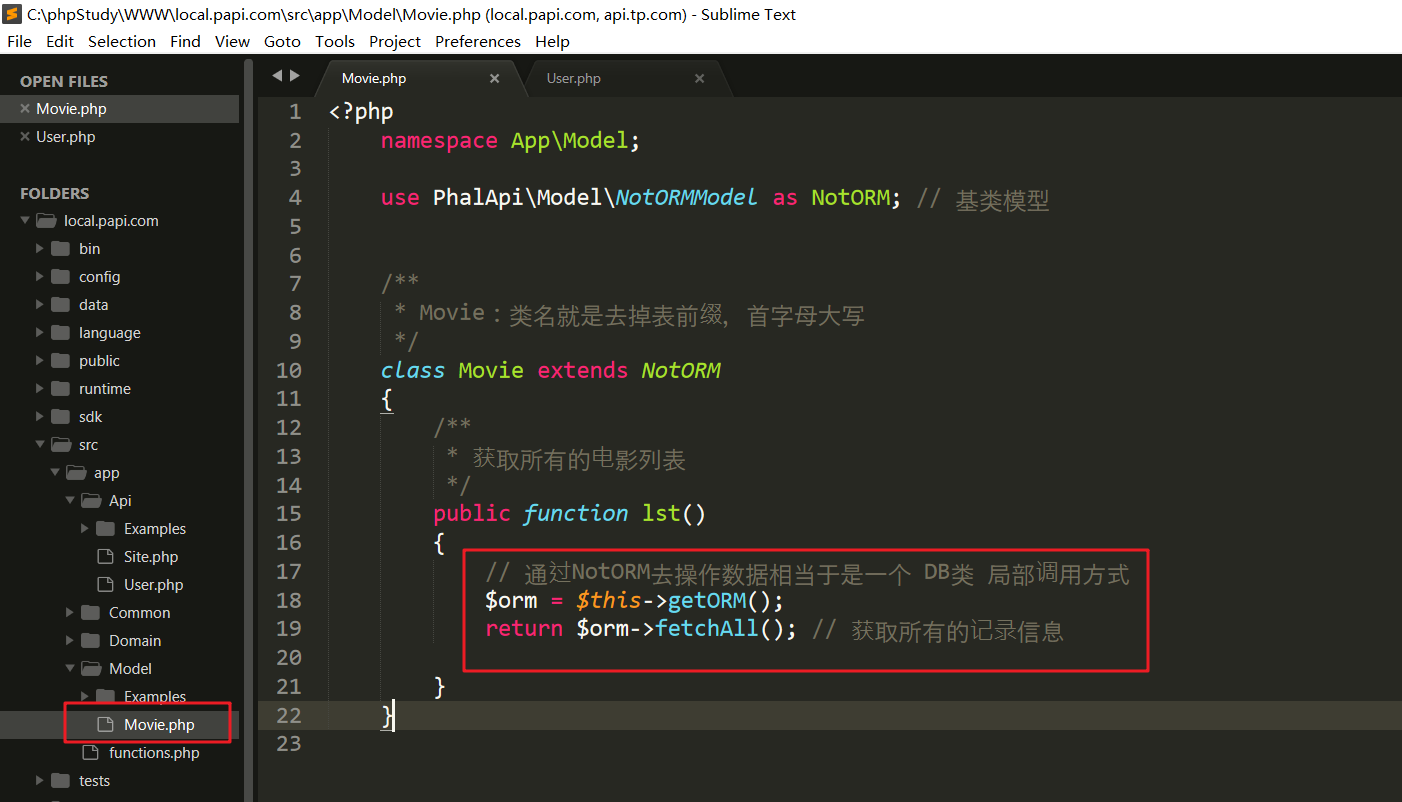Click the Common folder icon
This screenshot has height=802, width=1402.
[90, 613]
